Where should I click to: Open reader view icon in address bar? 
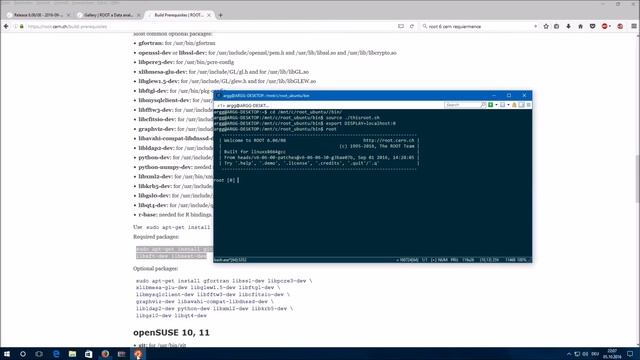(x=401, y=26)
